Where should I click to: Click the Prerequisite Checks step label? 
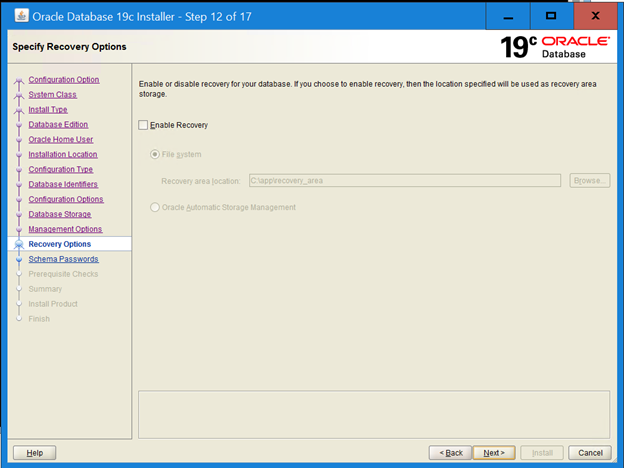63,274
